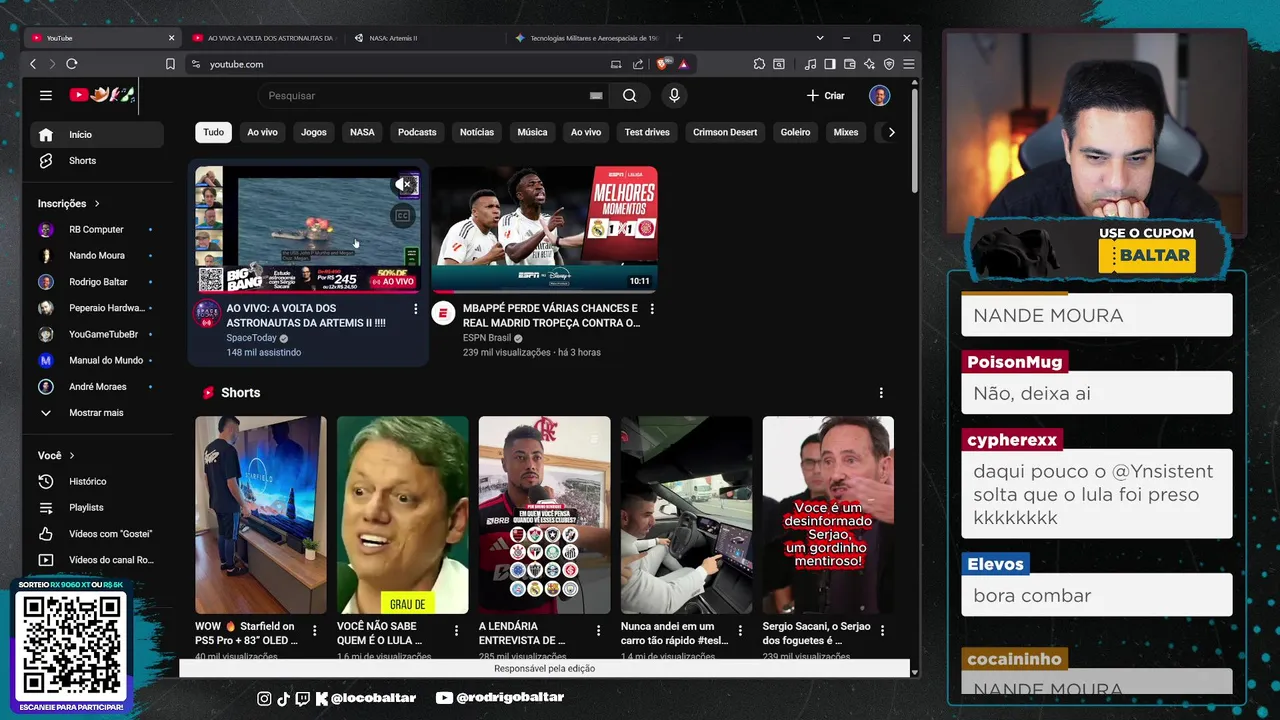Screen dimensions: 1280x720
Task: Close the YouTube browser tab
Action: (x=171, y=38)
